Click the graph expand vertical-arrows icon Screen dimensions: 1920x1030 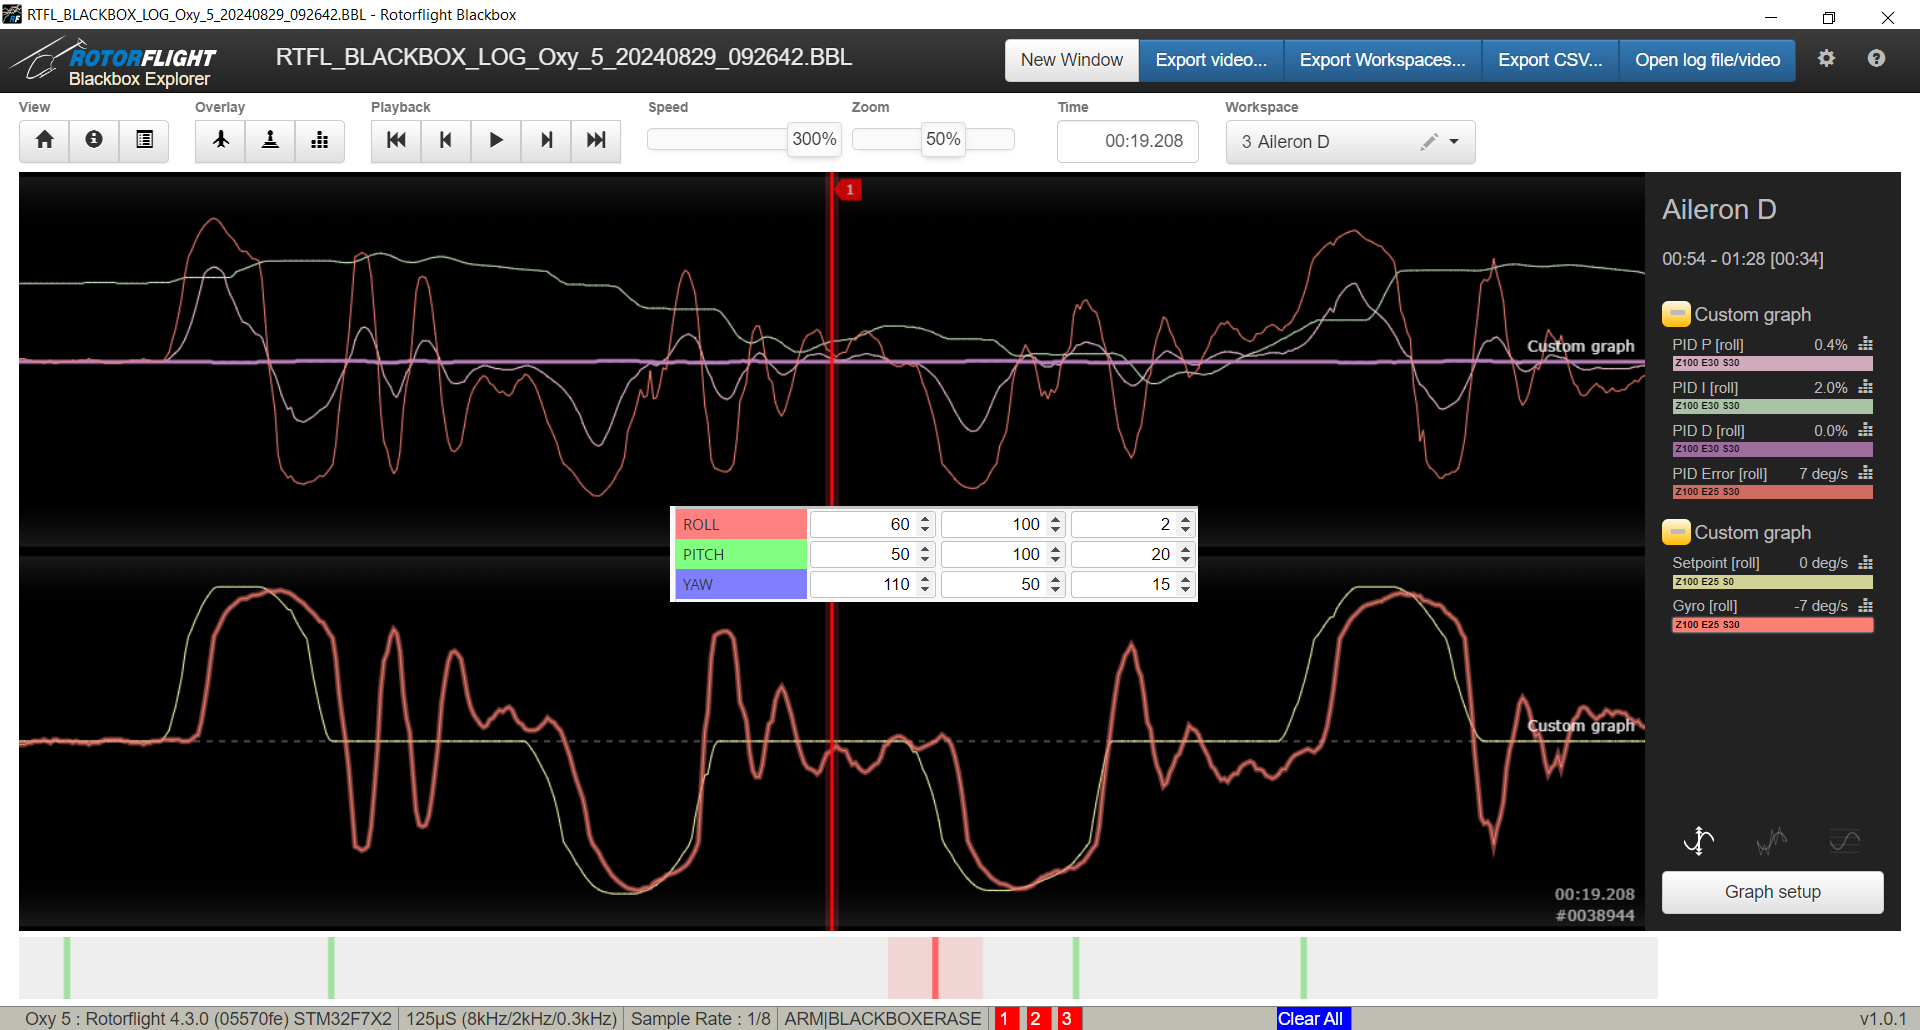1698,841
